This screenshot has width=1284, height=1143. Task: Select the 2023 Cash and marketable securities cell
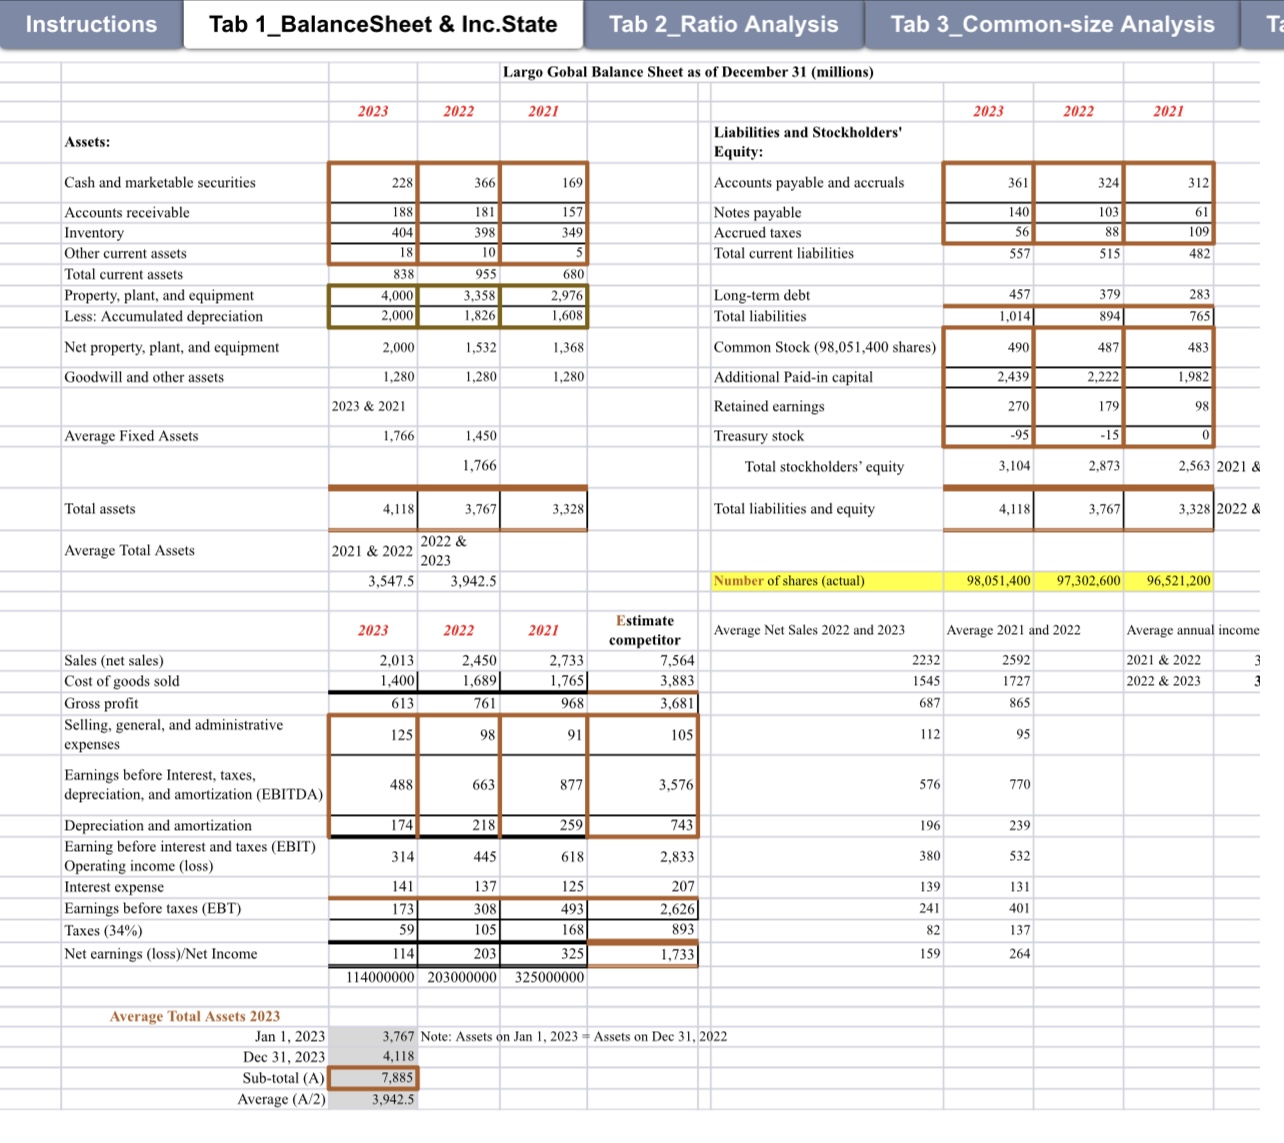coord(373,182)
